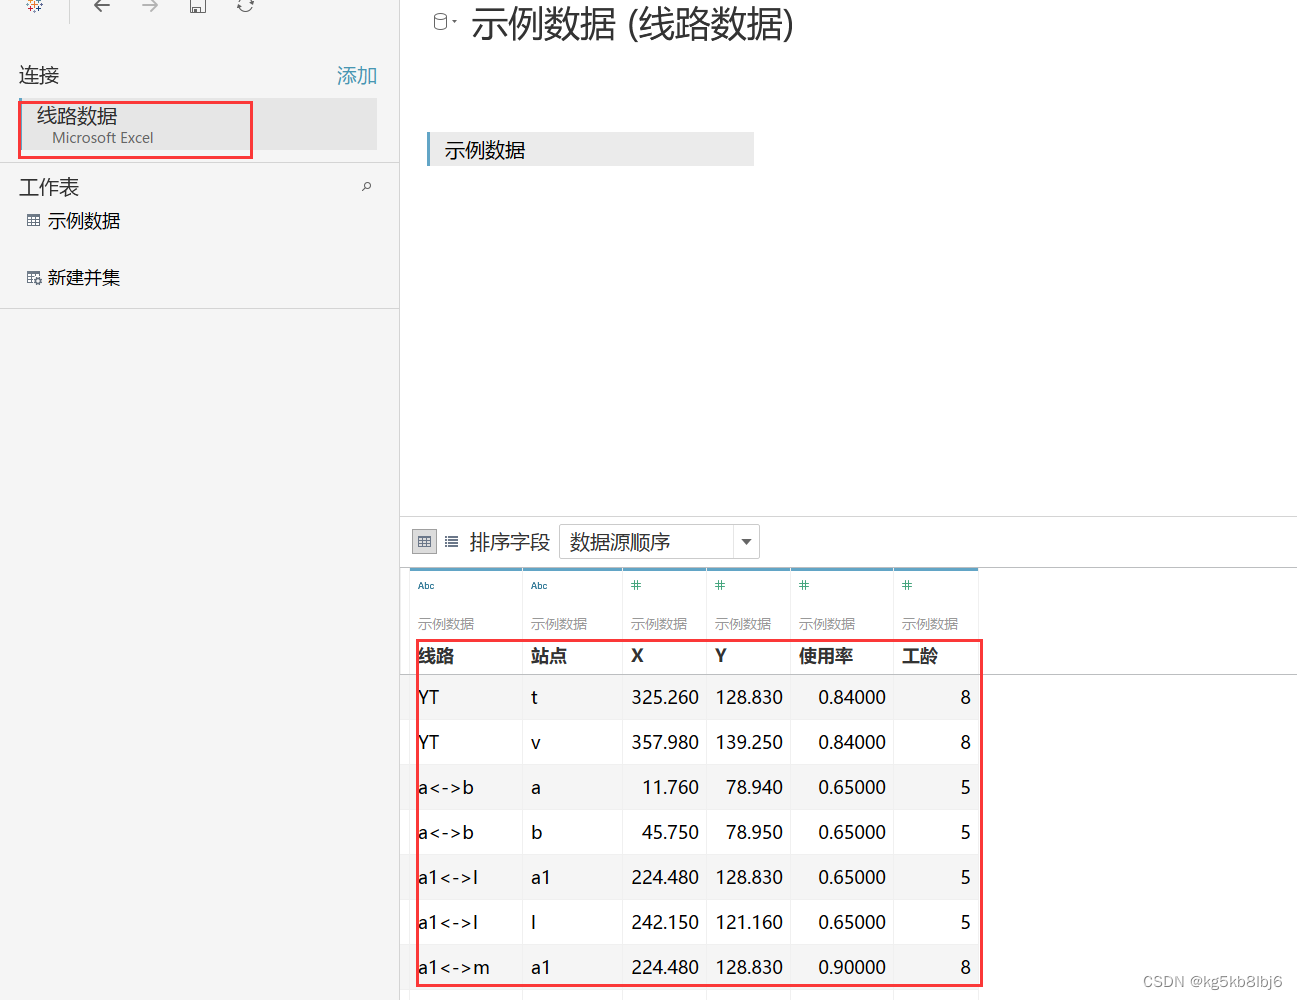Select the 线路数据 Microsoft Excel connection
The height and width of the screenshot is (1000, 1297).
[x=198, y=125]
